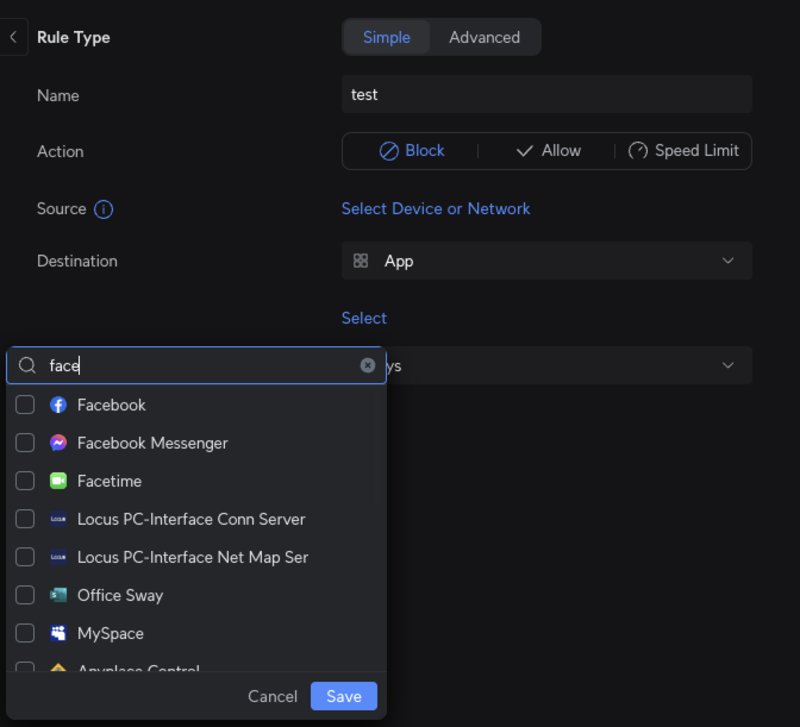
Task: Click the Locus PC-Interface Conn Server label
Action: pyautogui.click(x=191, y=519)
